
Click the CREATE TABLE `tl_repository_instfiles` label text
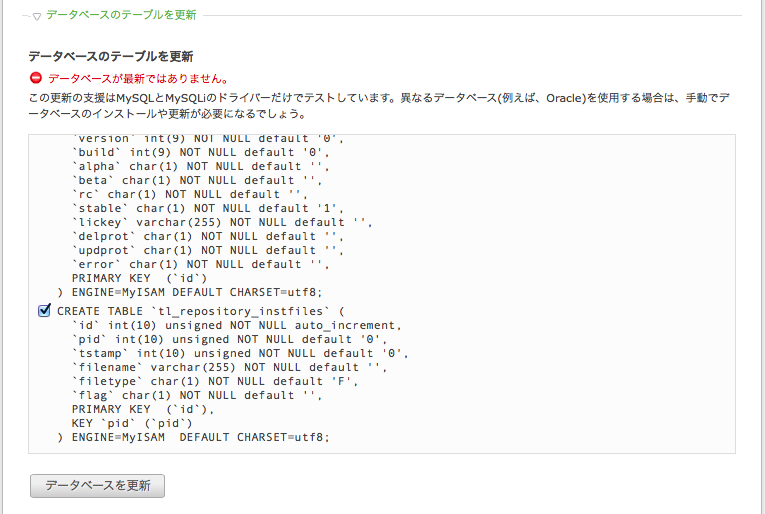click(x=201, y=311)
